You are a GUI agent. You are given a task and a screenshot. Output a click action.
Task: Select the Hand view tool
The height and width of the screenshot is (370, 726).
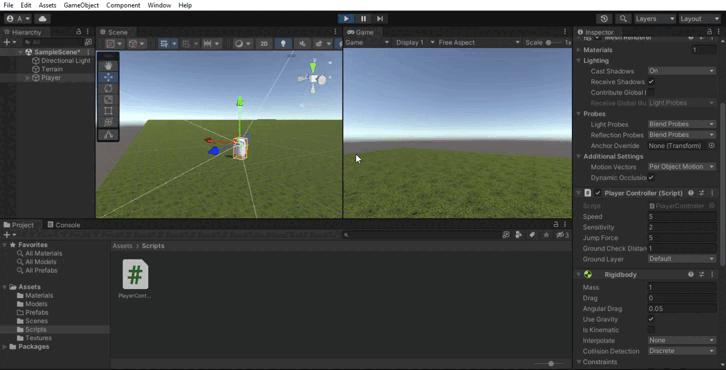point(108,66)
